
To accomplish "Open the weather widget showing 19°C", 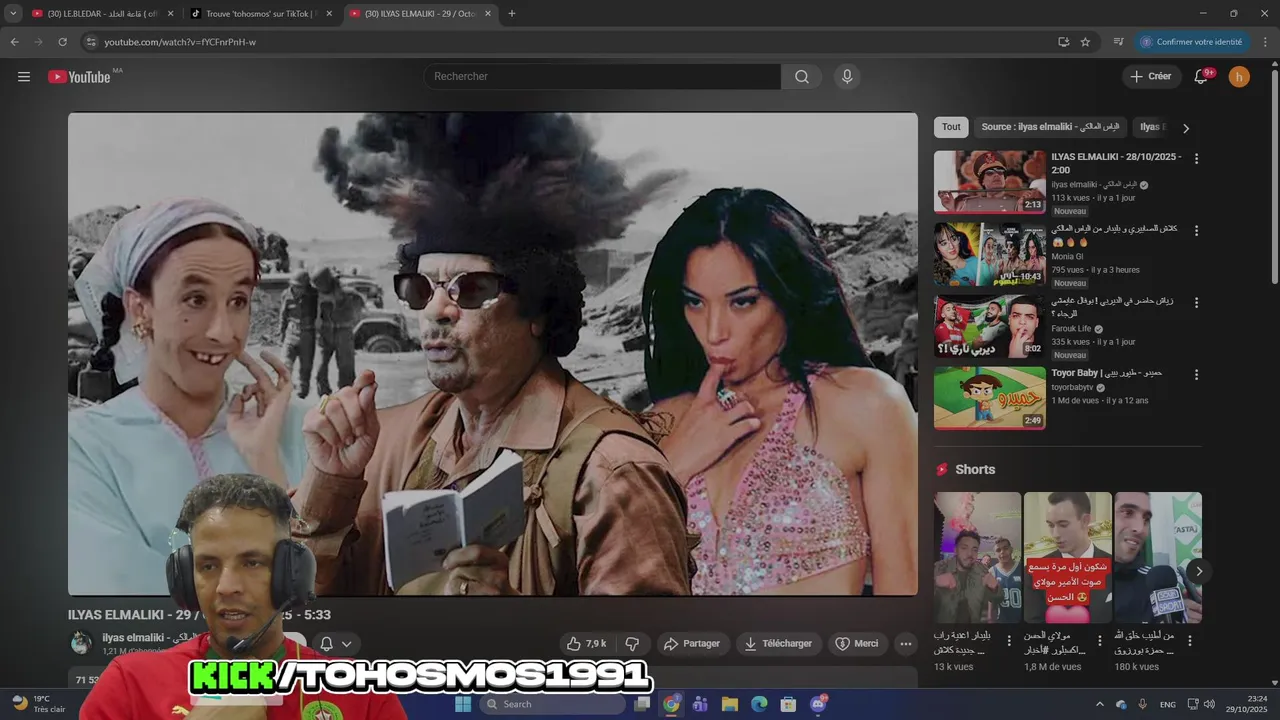I will (38, 704).
